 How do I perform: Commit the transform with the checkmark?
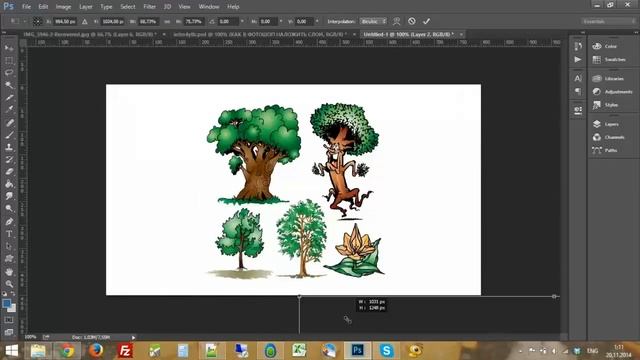pos(427,21)
